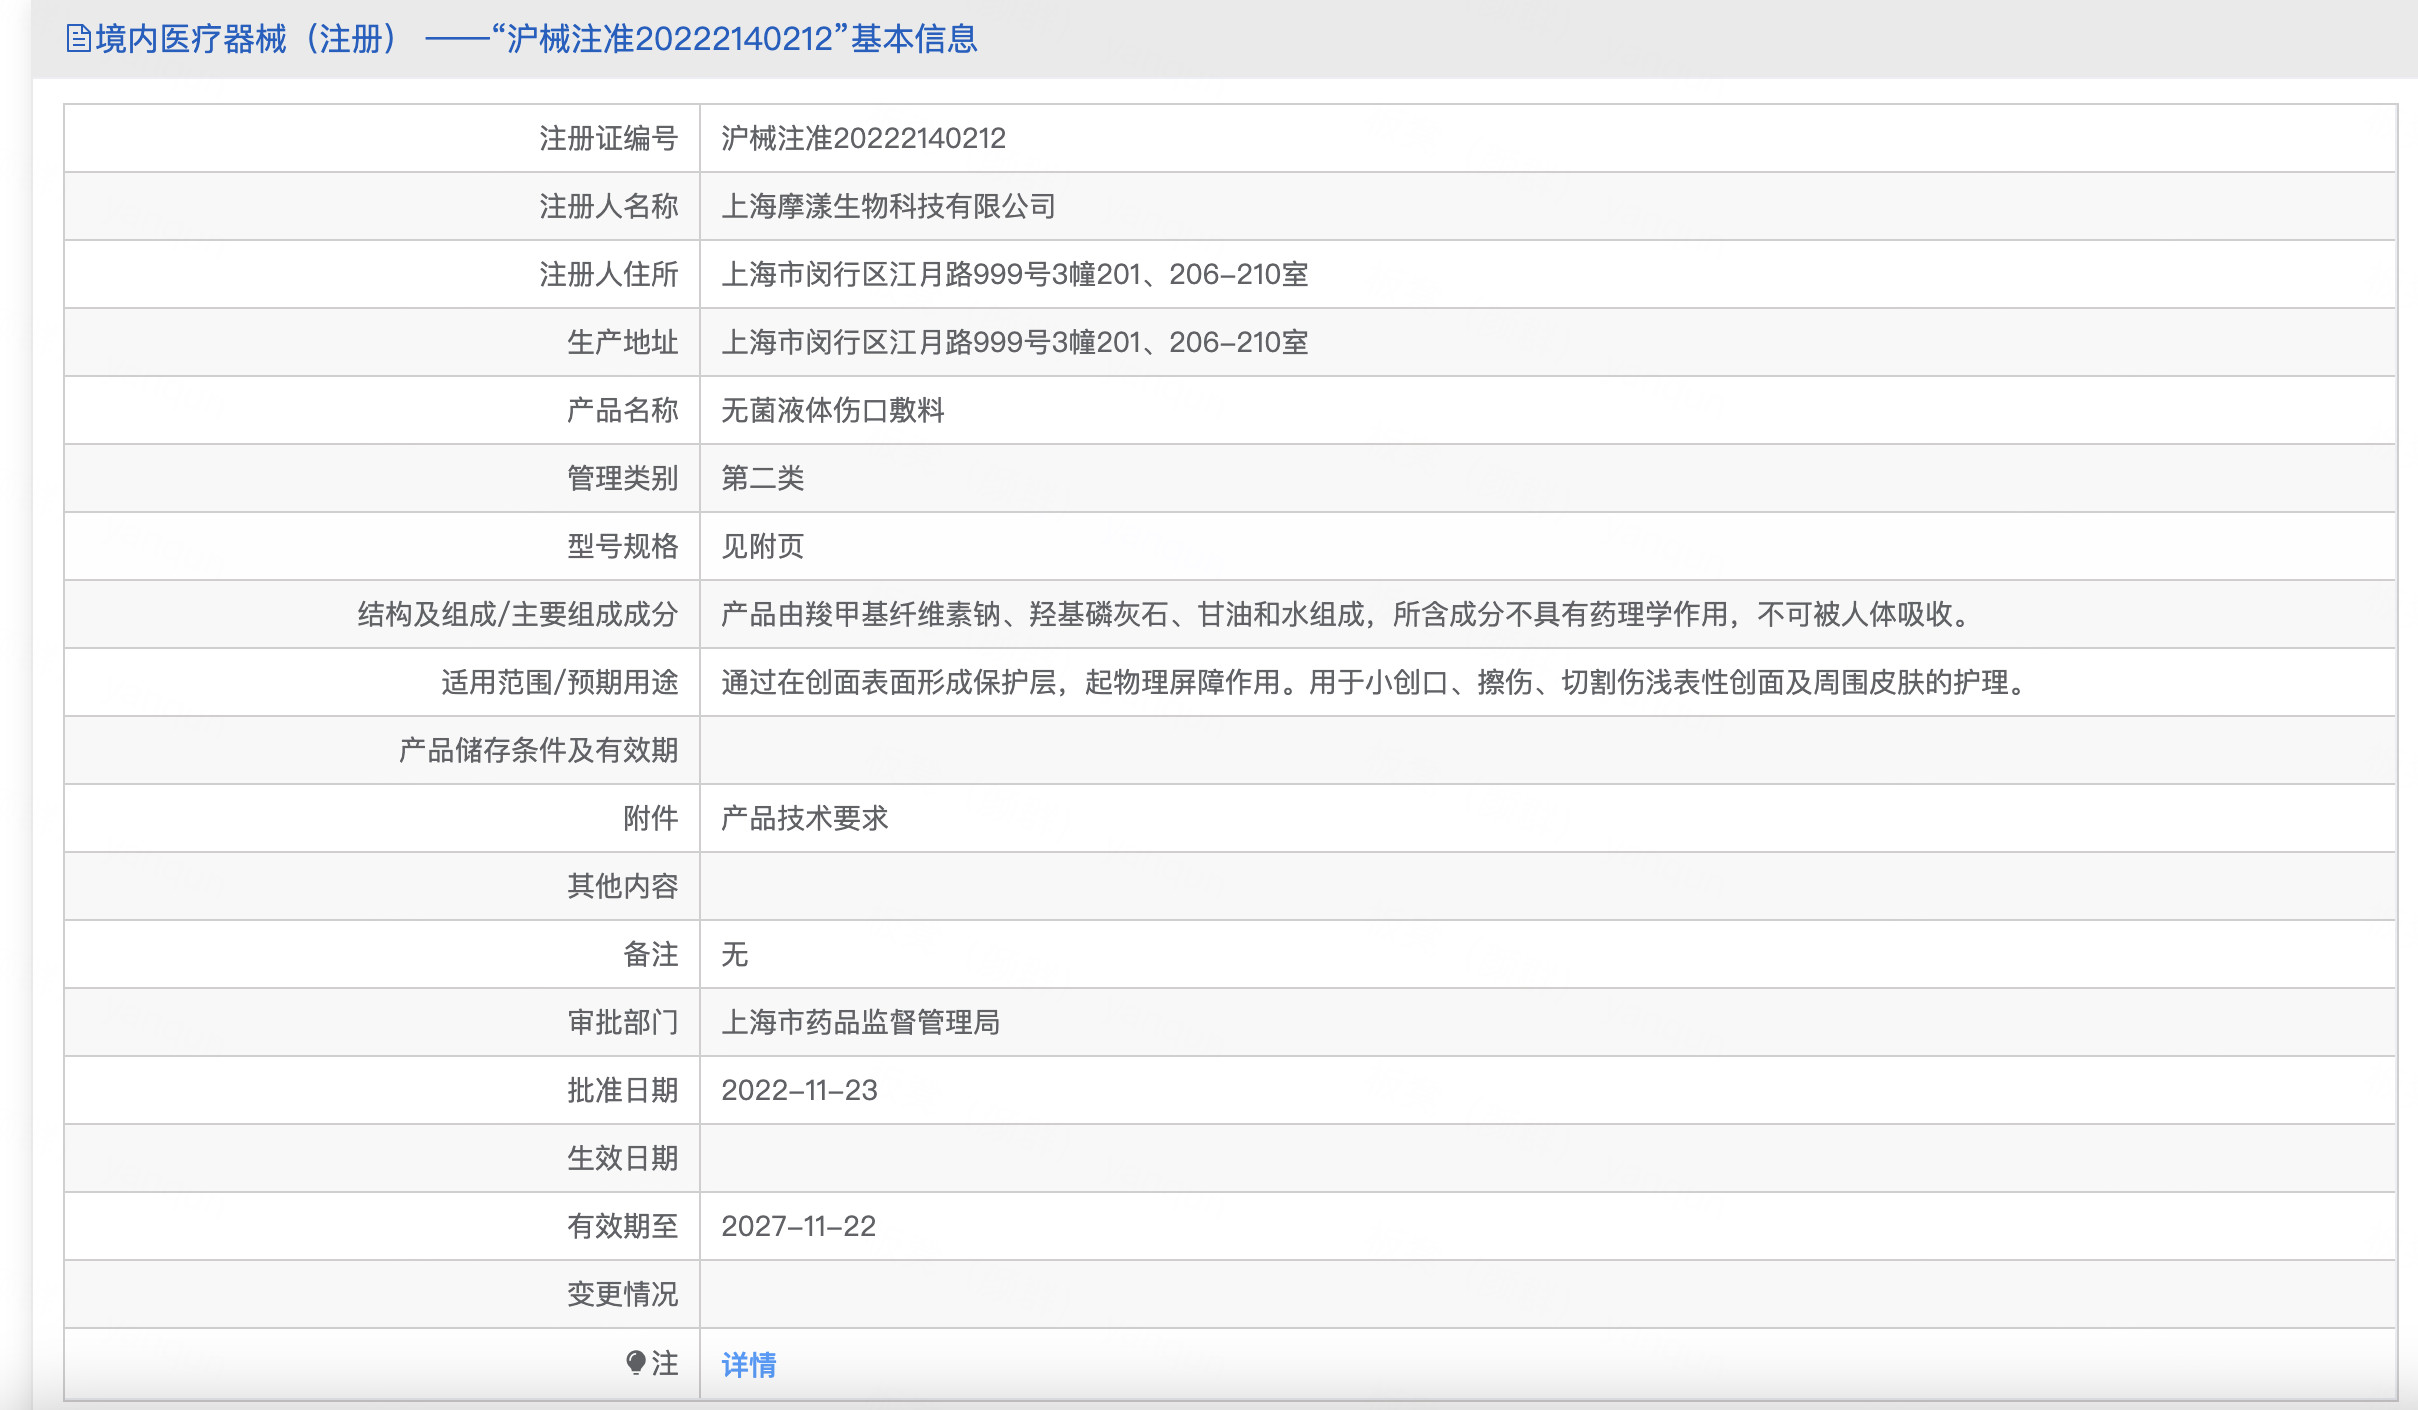Click the 注册人住所 row label
Screen dimensions: 2418x1410
(x=609, y=274)
